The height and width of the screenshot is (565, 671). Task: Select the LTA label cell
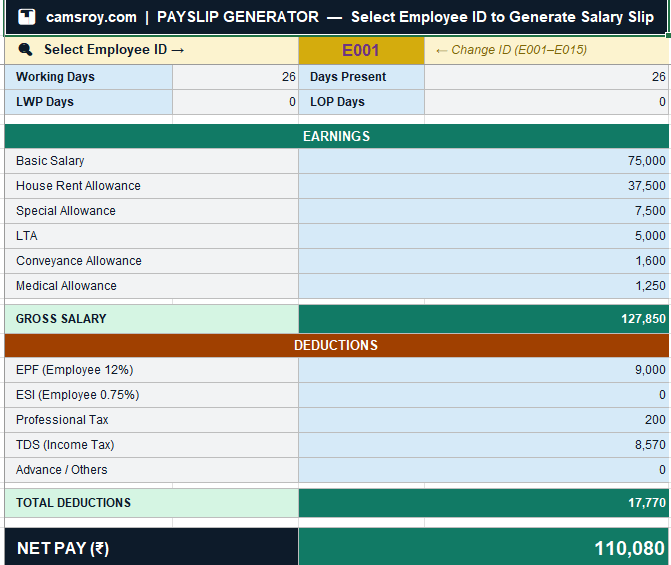coord(151,236)
